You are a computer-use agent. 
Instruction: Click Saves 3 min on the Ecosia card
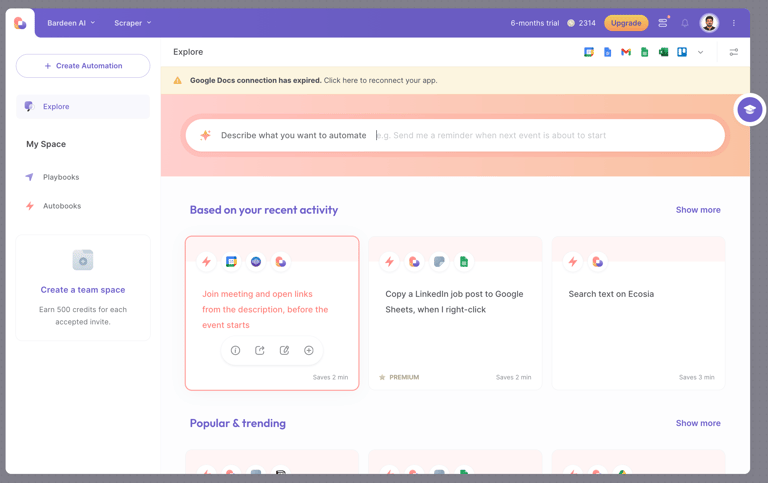coord(696,377)
